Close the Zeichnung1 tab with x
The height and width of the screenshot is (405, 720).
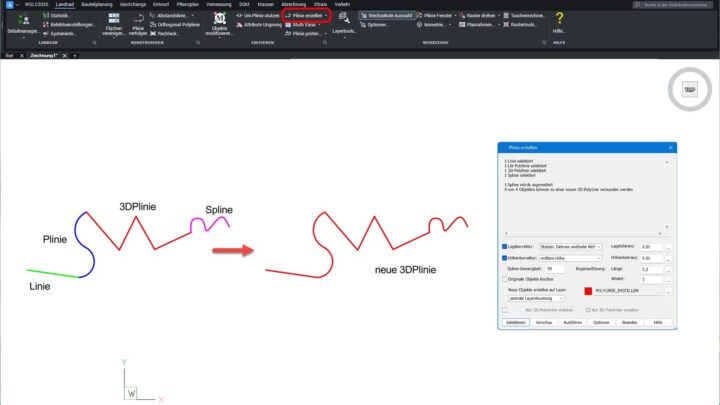point(64,56)
